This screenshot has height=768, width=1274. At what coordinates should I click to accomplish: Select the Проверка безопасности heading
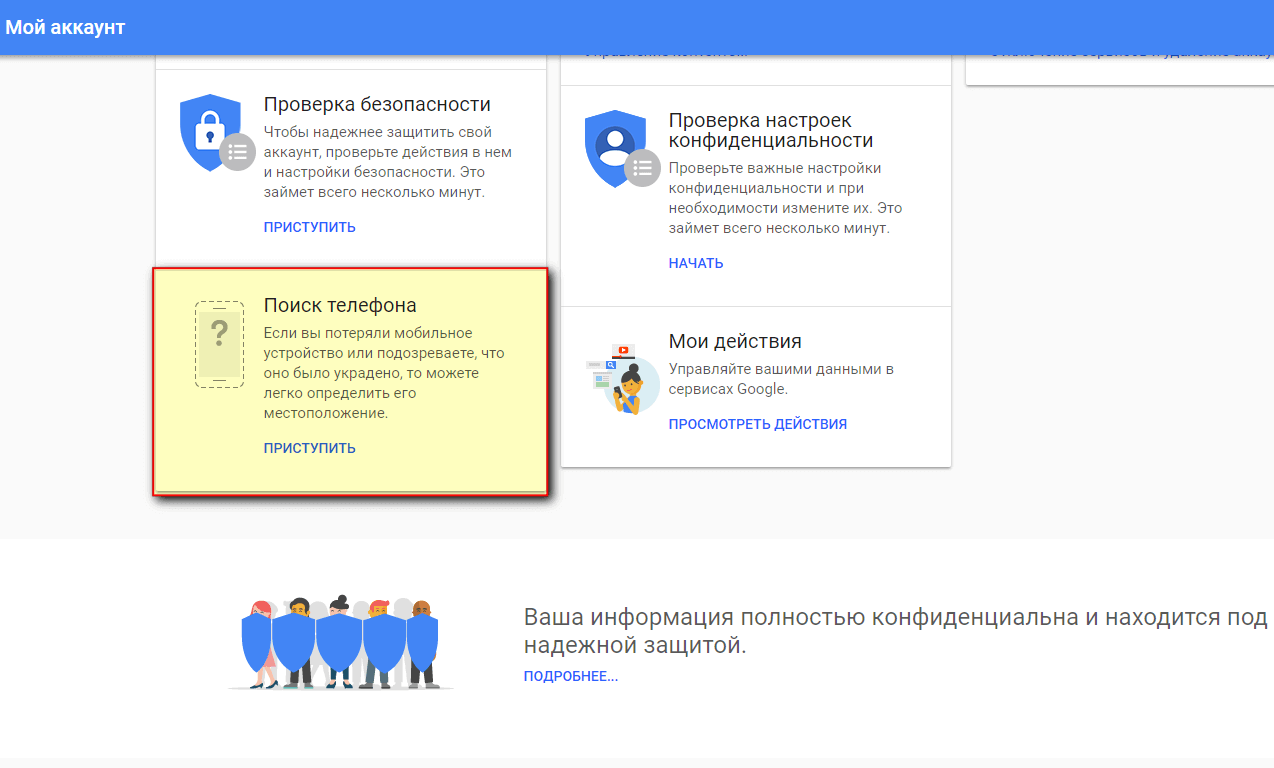coord(377,104)
